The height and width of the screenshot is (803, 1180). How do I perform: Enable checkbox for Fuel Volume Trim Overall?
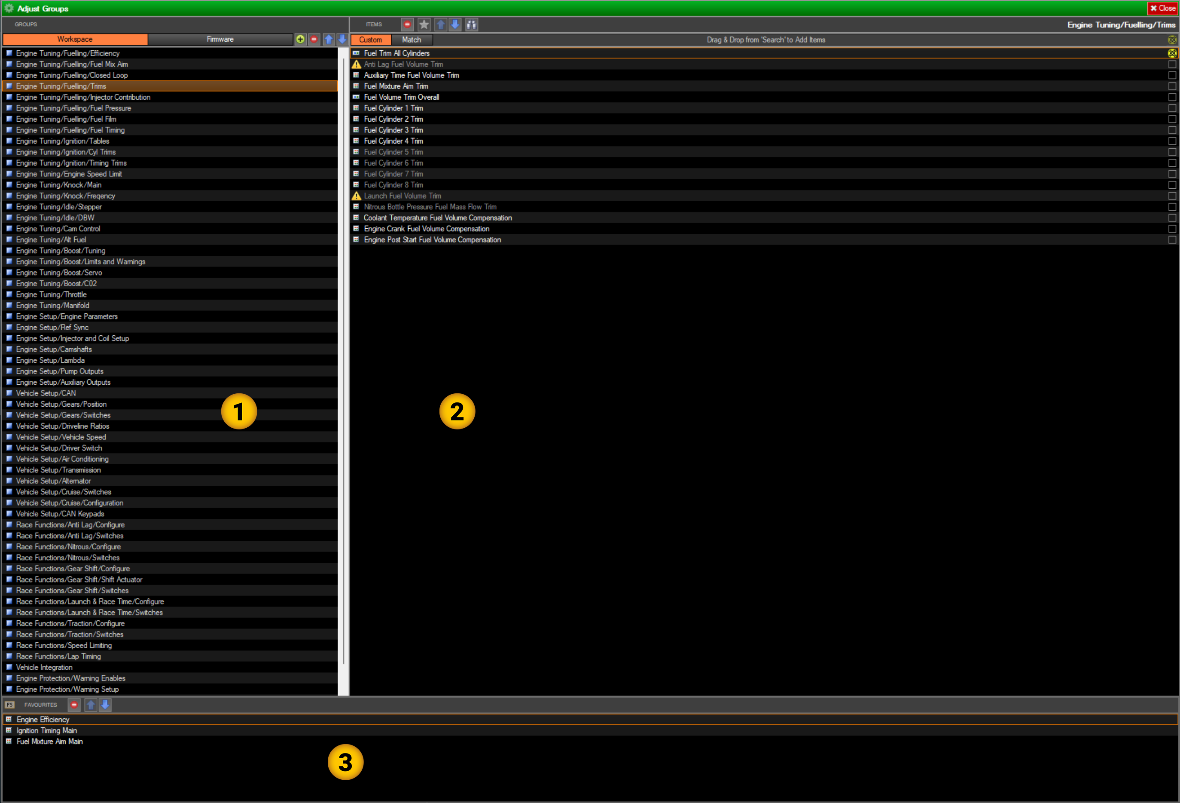tap(1172, 97)
